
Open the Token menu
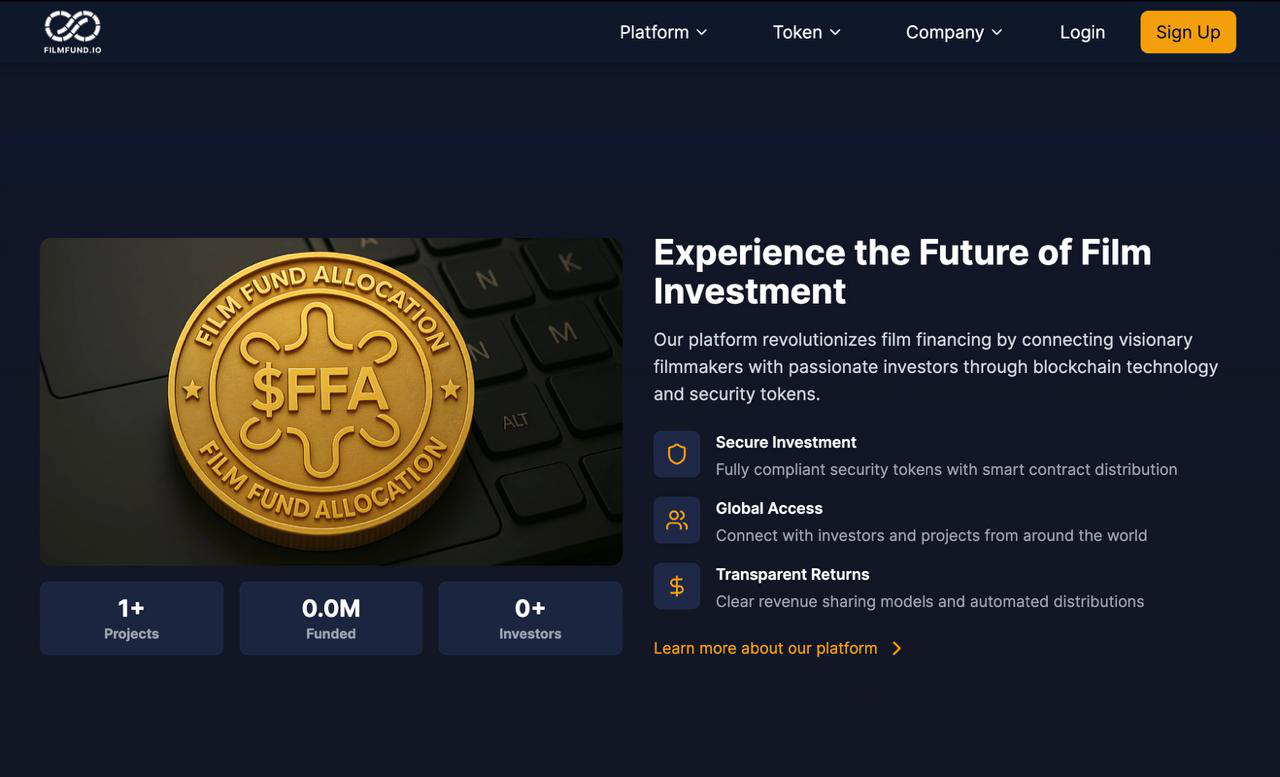point(797,32)
